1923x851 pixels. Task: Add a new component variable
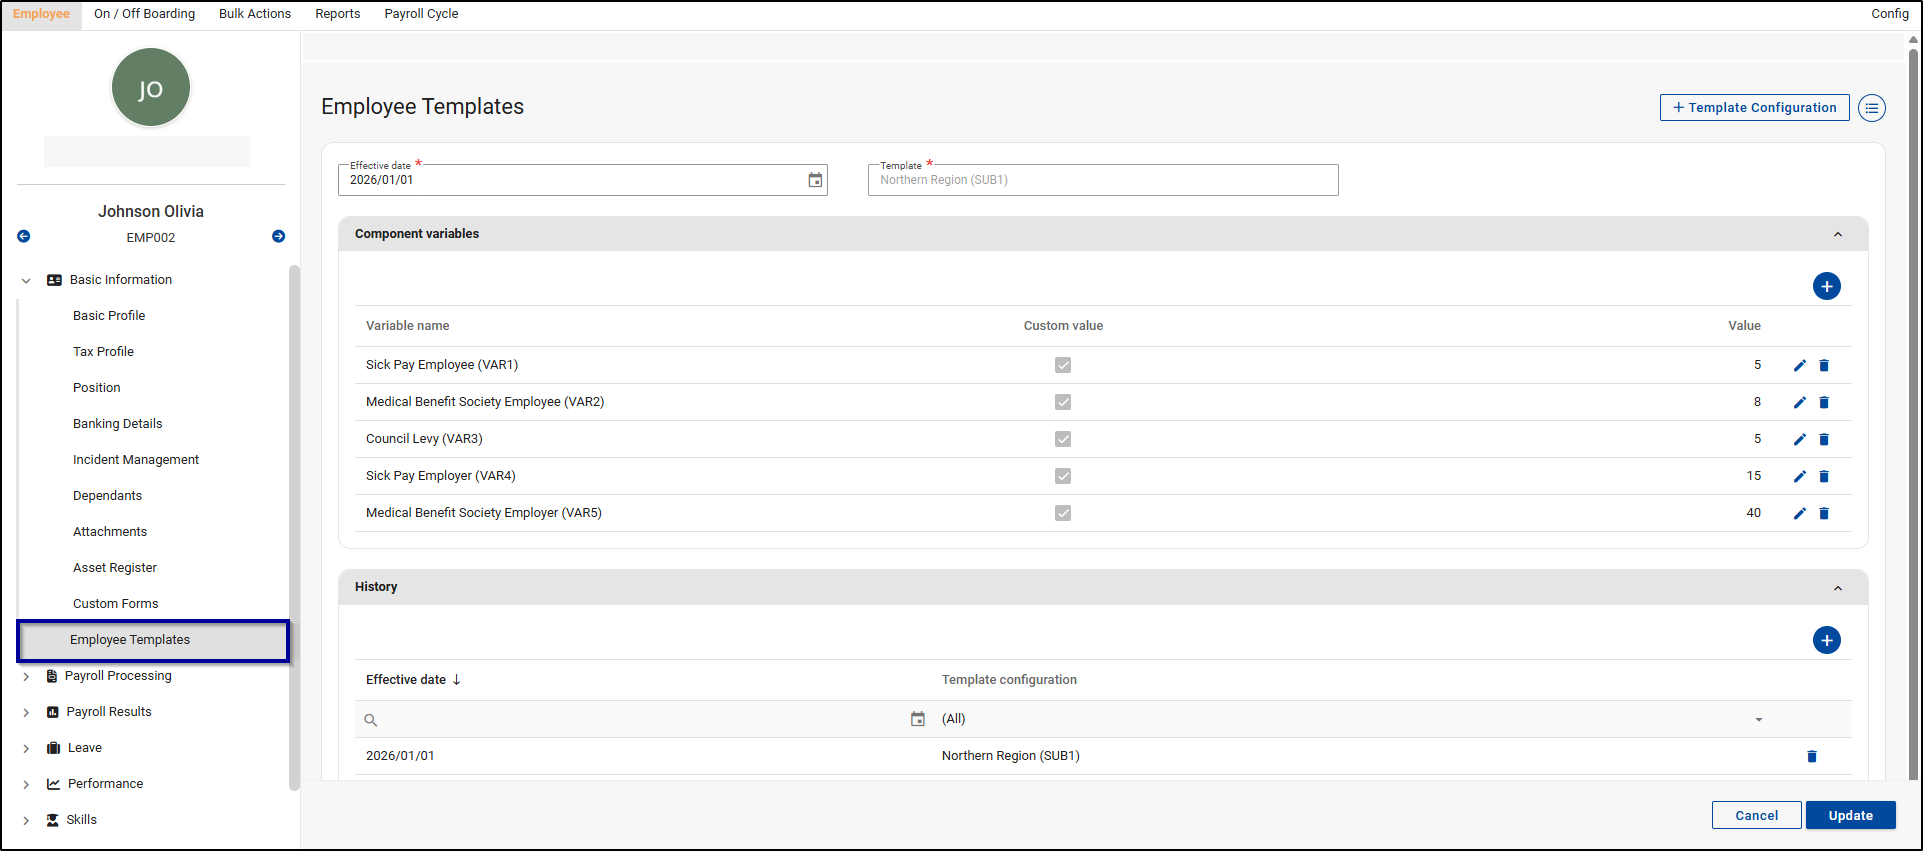click(x=1826, y=286)
